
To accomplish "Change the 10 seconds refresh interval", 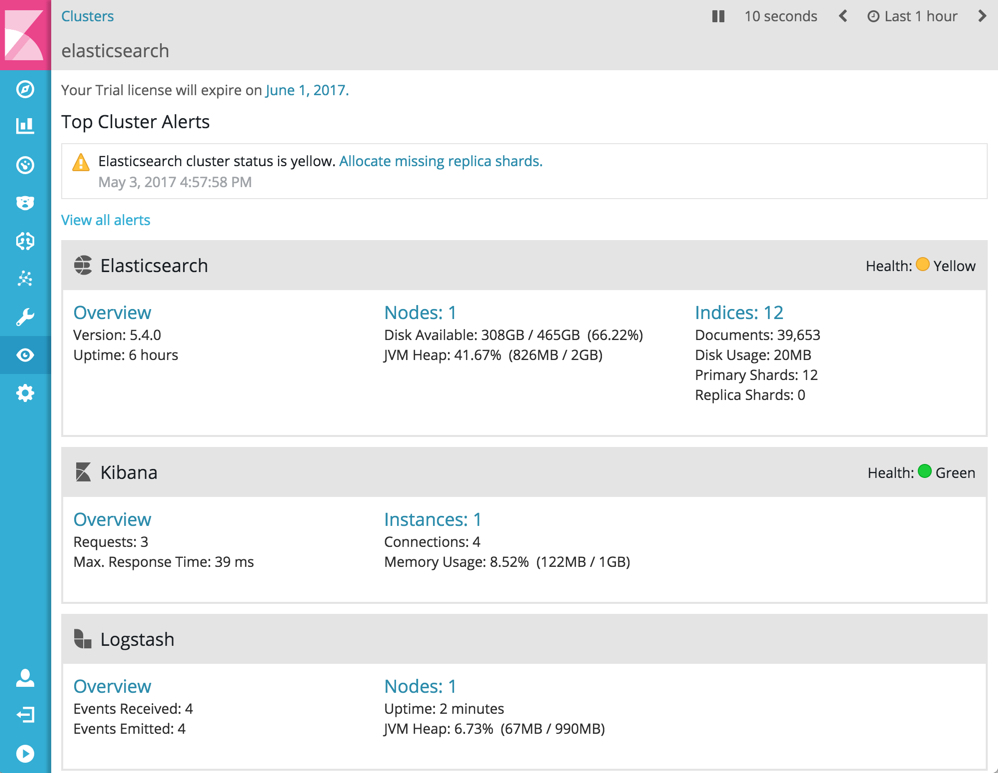I will tap(780, 16).
